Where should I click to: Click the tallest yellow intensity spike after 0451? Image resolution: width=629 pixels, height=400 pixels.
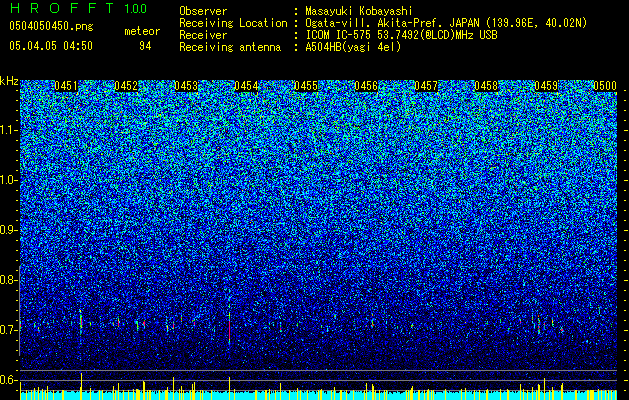pyautogui.click(x=81, y=386)
